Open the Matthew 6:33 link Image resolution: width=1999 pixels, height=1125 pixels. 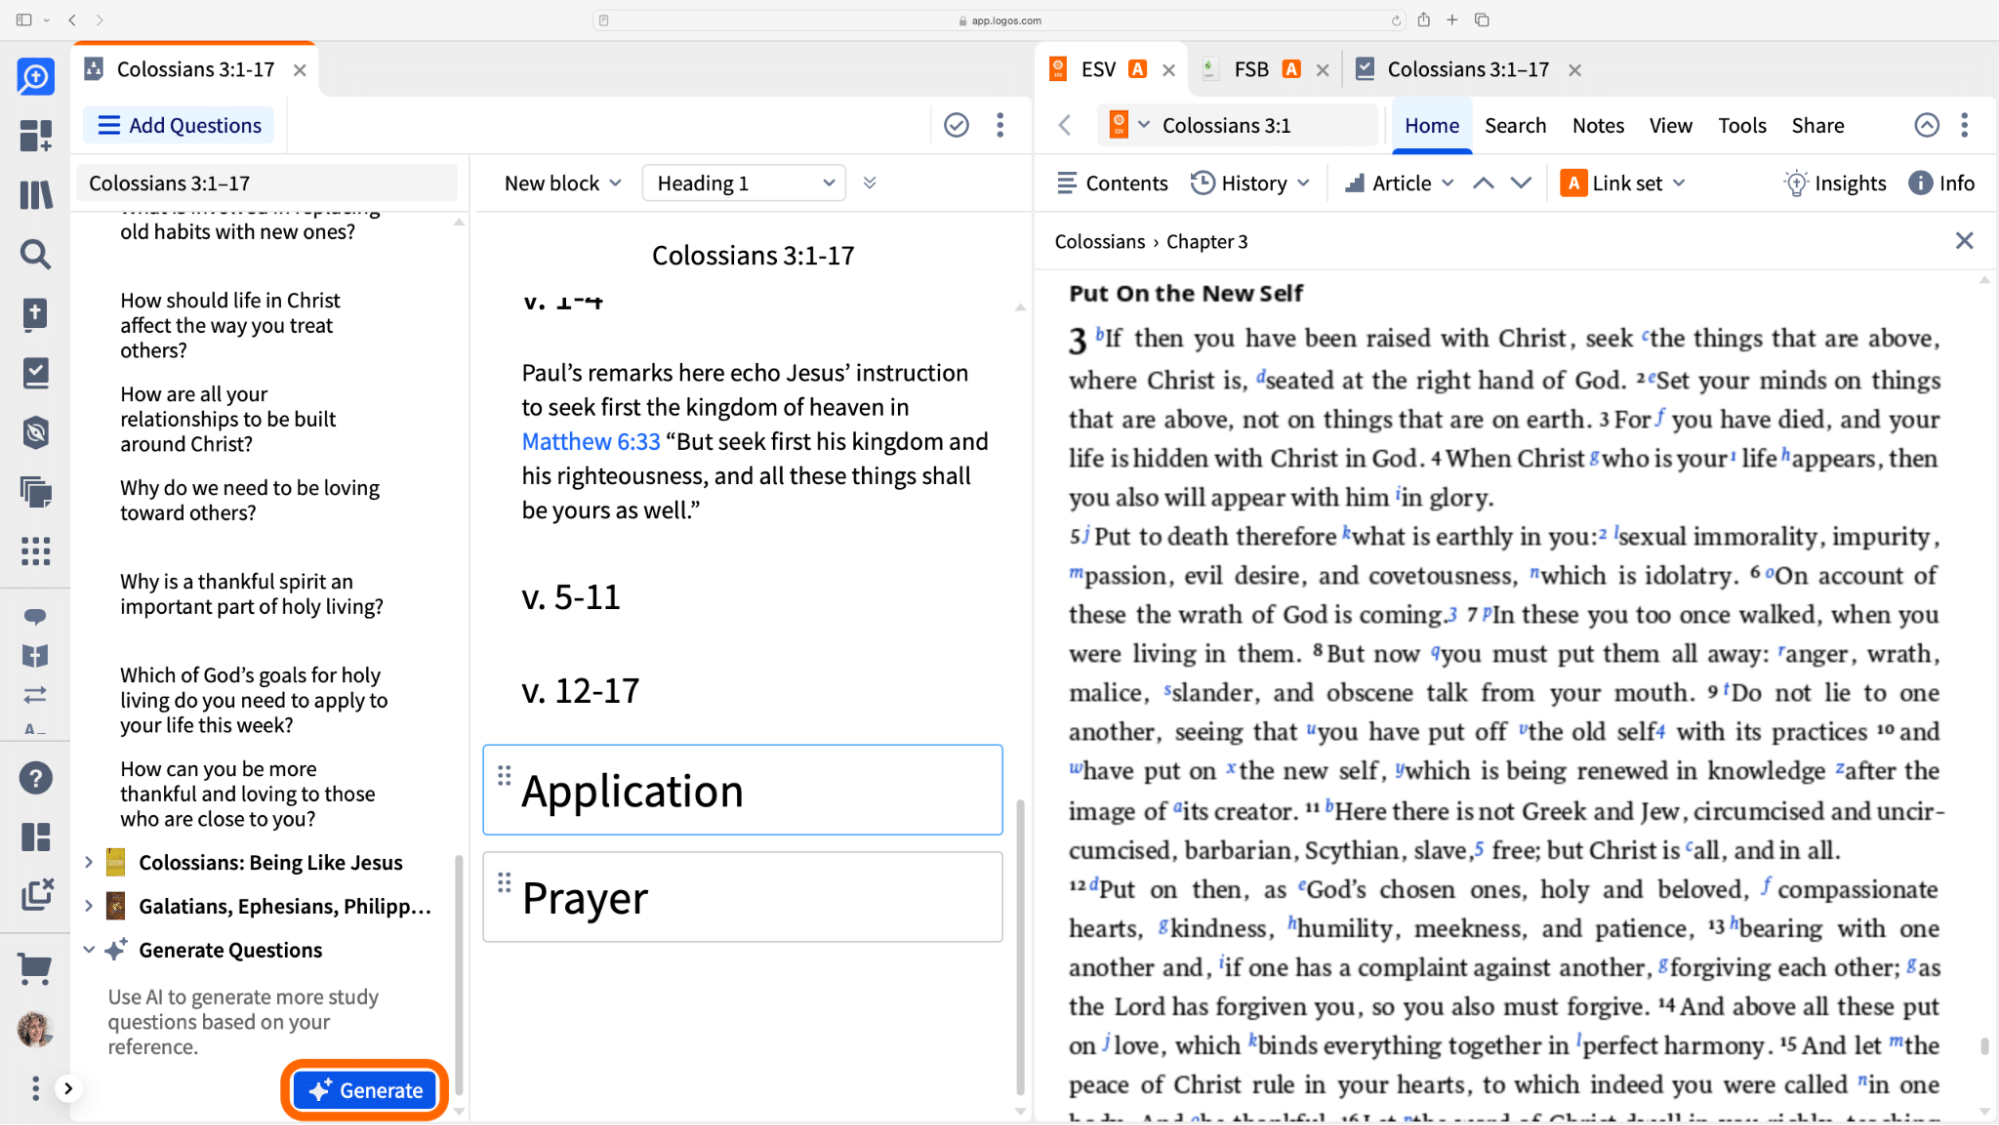(591, 441)
